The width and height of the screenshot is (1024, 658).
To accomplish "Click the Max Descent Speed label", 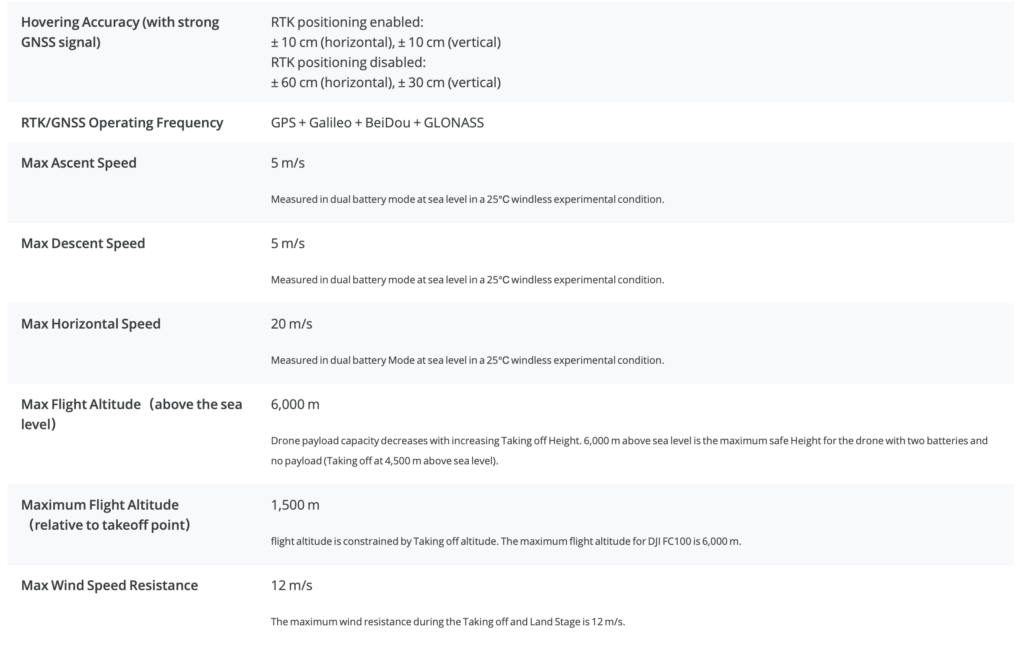I will (x=83, y=243).
